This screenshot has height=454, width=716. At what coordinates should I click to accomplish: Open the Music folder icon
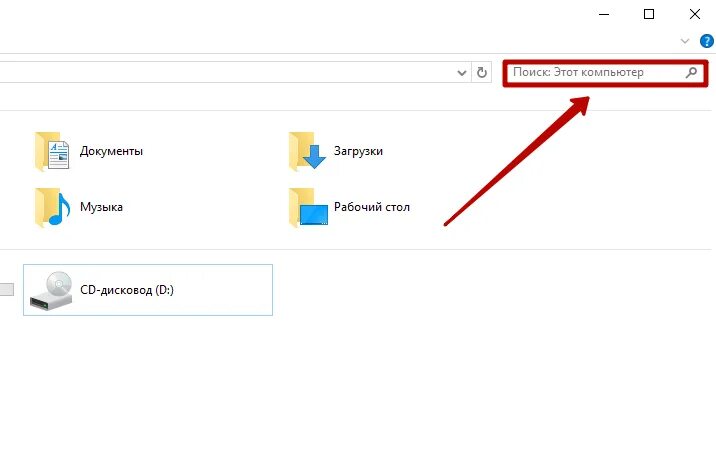coord(53,207)
